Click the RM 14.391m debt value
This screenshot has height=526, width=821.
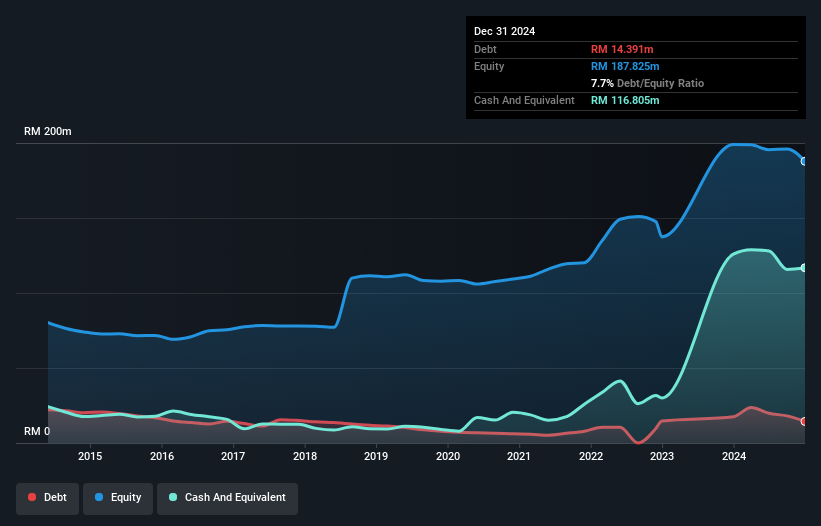point(622,49)
